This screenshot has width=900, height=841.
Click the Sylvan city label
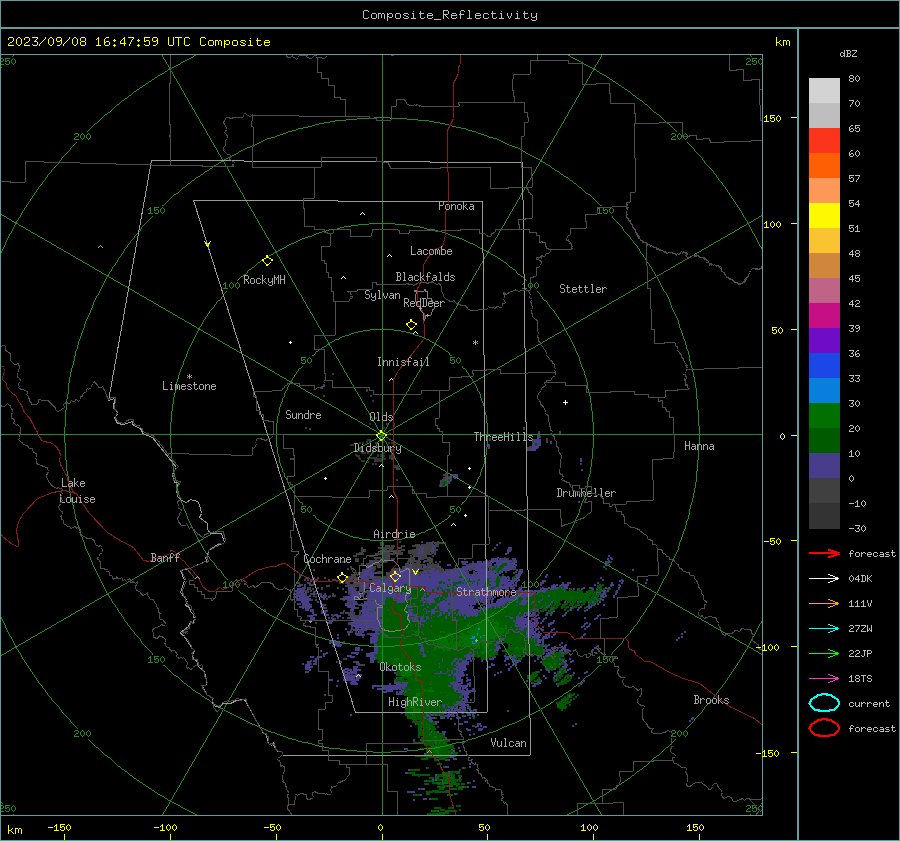382,295
